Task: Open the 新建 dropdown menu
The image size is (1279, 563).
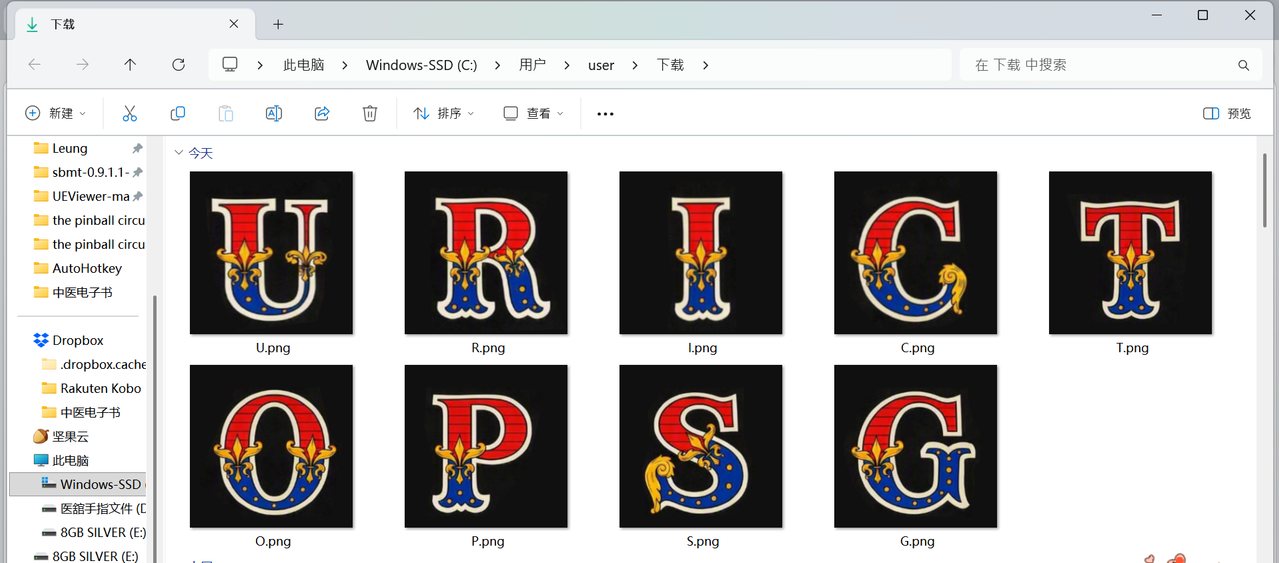Action: [56, 114]
